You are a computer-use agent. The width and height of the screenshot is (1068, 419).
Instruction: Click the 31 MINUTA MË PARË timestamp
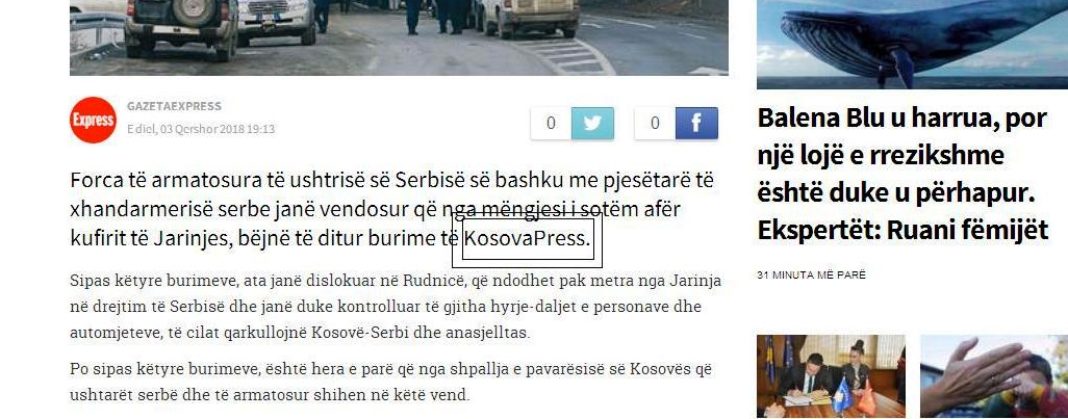[x=811, y=275]
